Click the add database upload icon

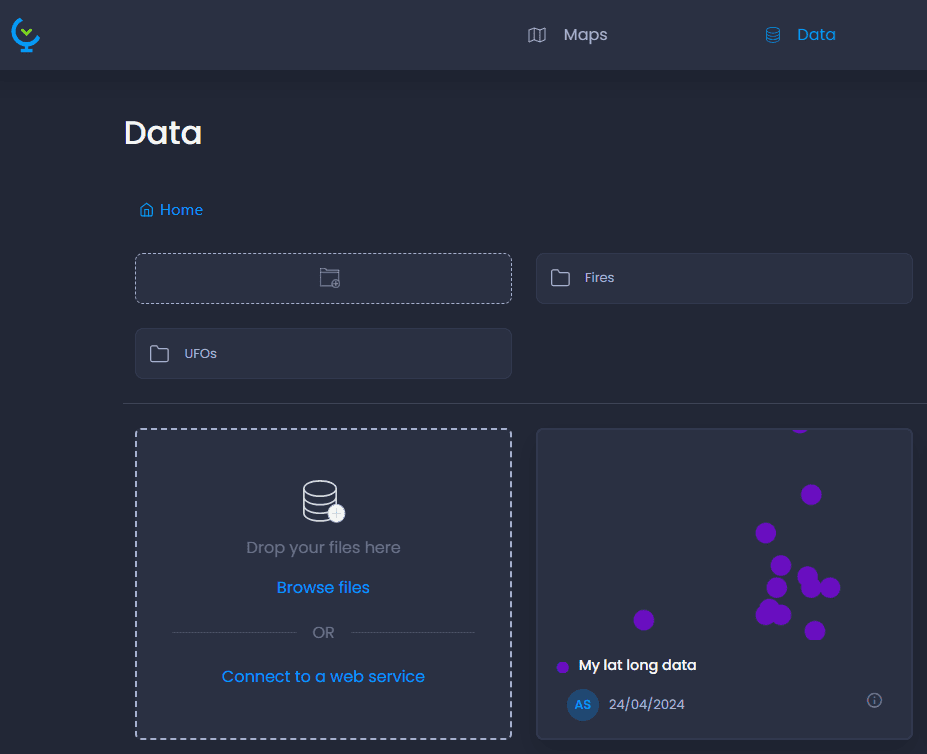[323, 501]
